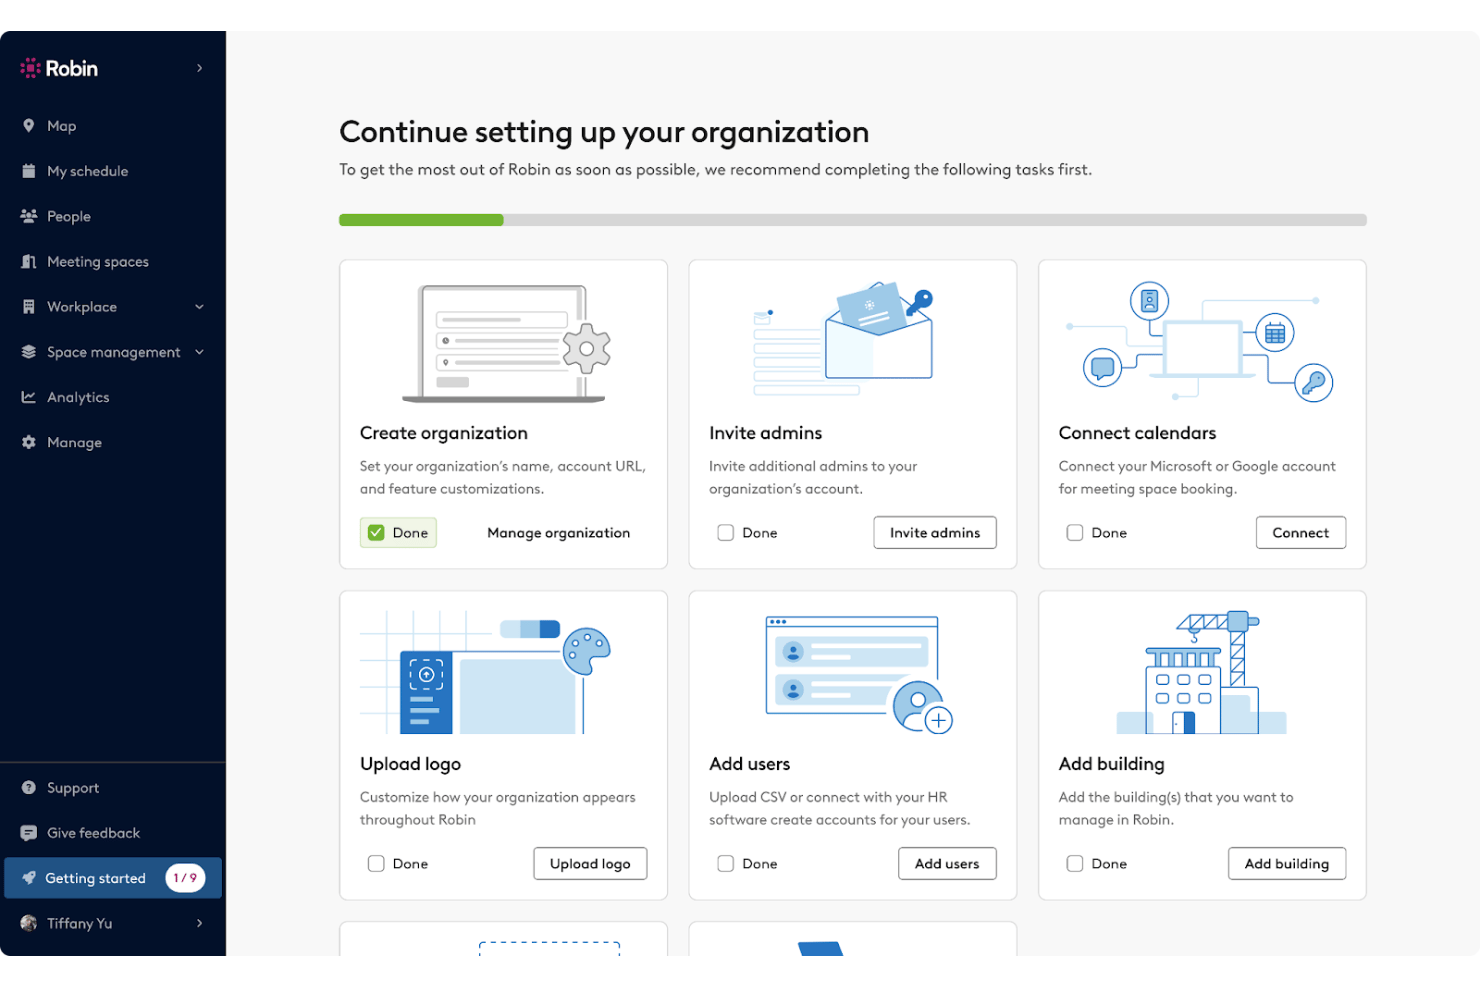Screen dimensions: 1480x987
Task: Click the Add users button
Action: [x=947, y=864]
